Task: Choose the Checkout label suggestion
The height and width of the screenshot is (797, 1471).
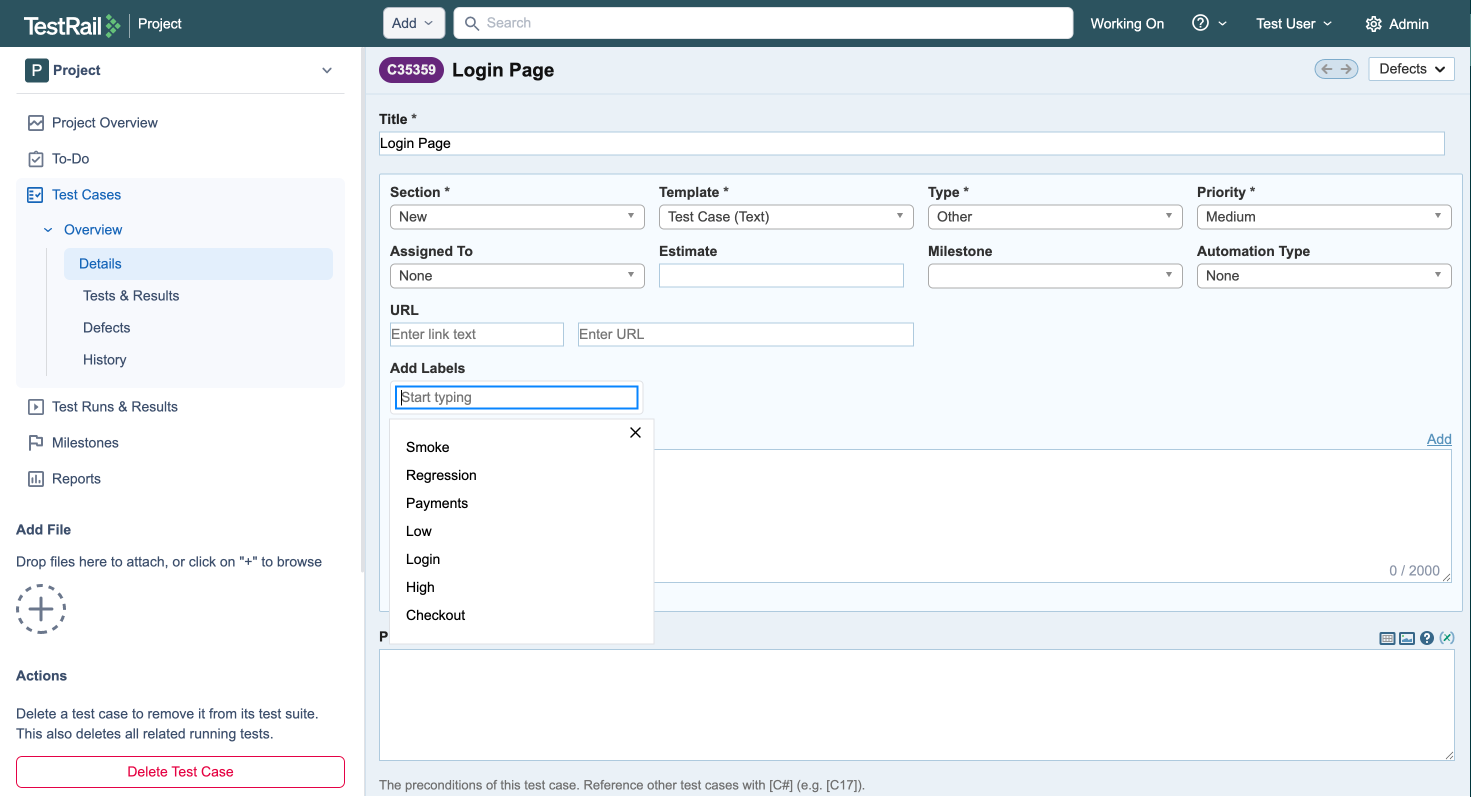Action: click(436, 615)
